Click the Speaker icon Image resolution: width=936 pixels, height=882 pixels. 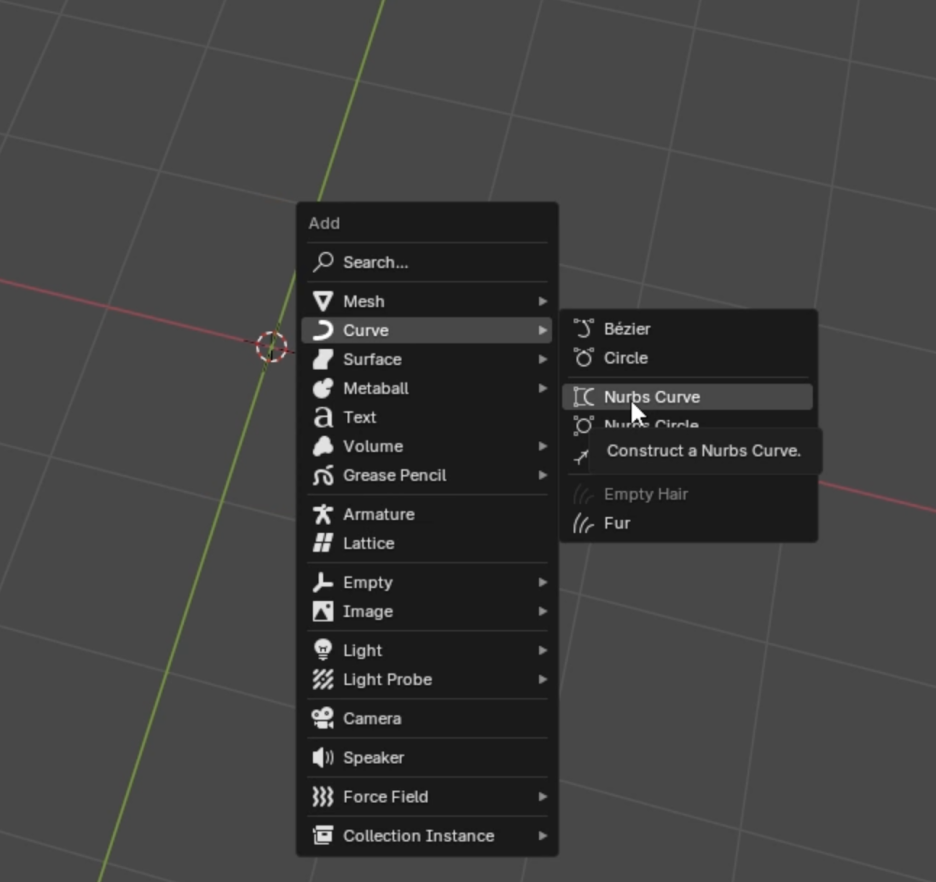(x=323, y=758)
